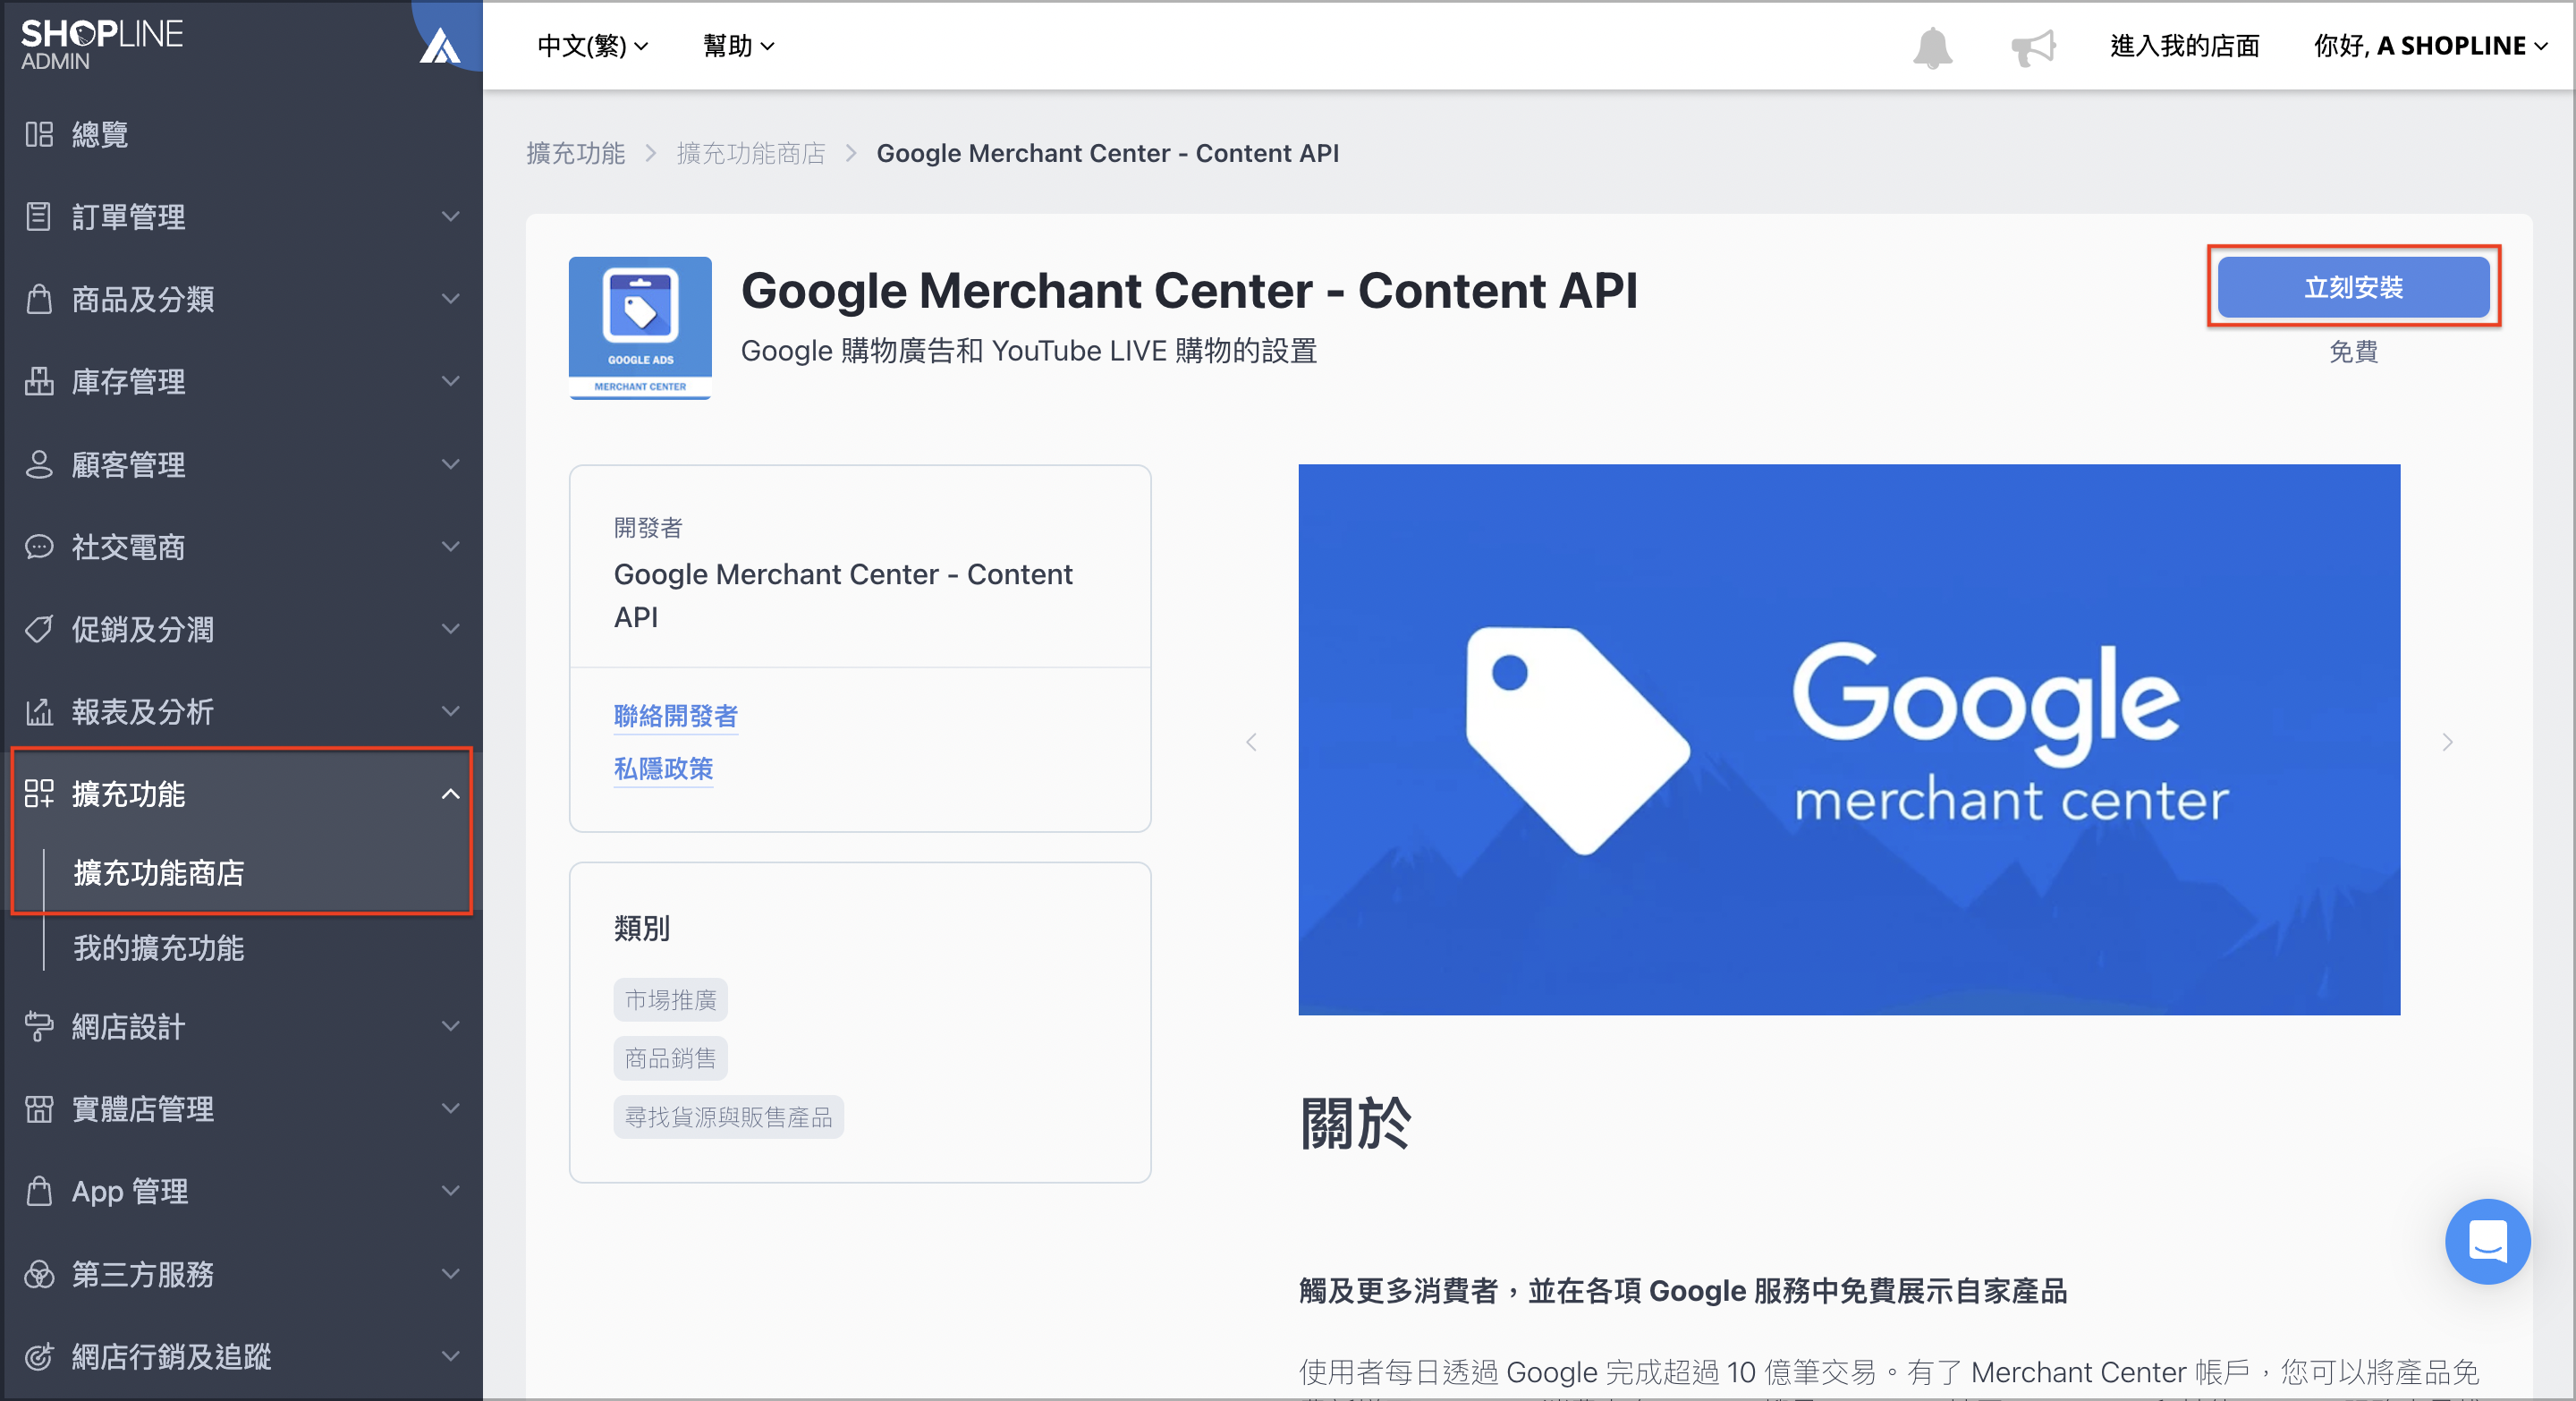Image resolution: width=2576 pixels, height=1401 pixels.
Task: Open the 中文(繁) language dropdown
Action: tap(592, 46)
